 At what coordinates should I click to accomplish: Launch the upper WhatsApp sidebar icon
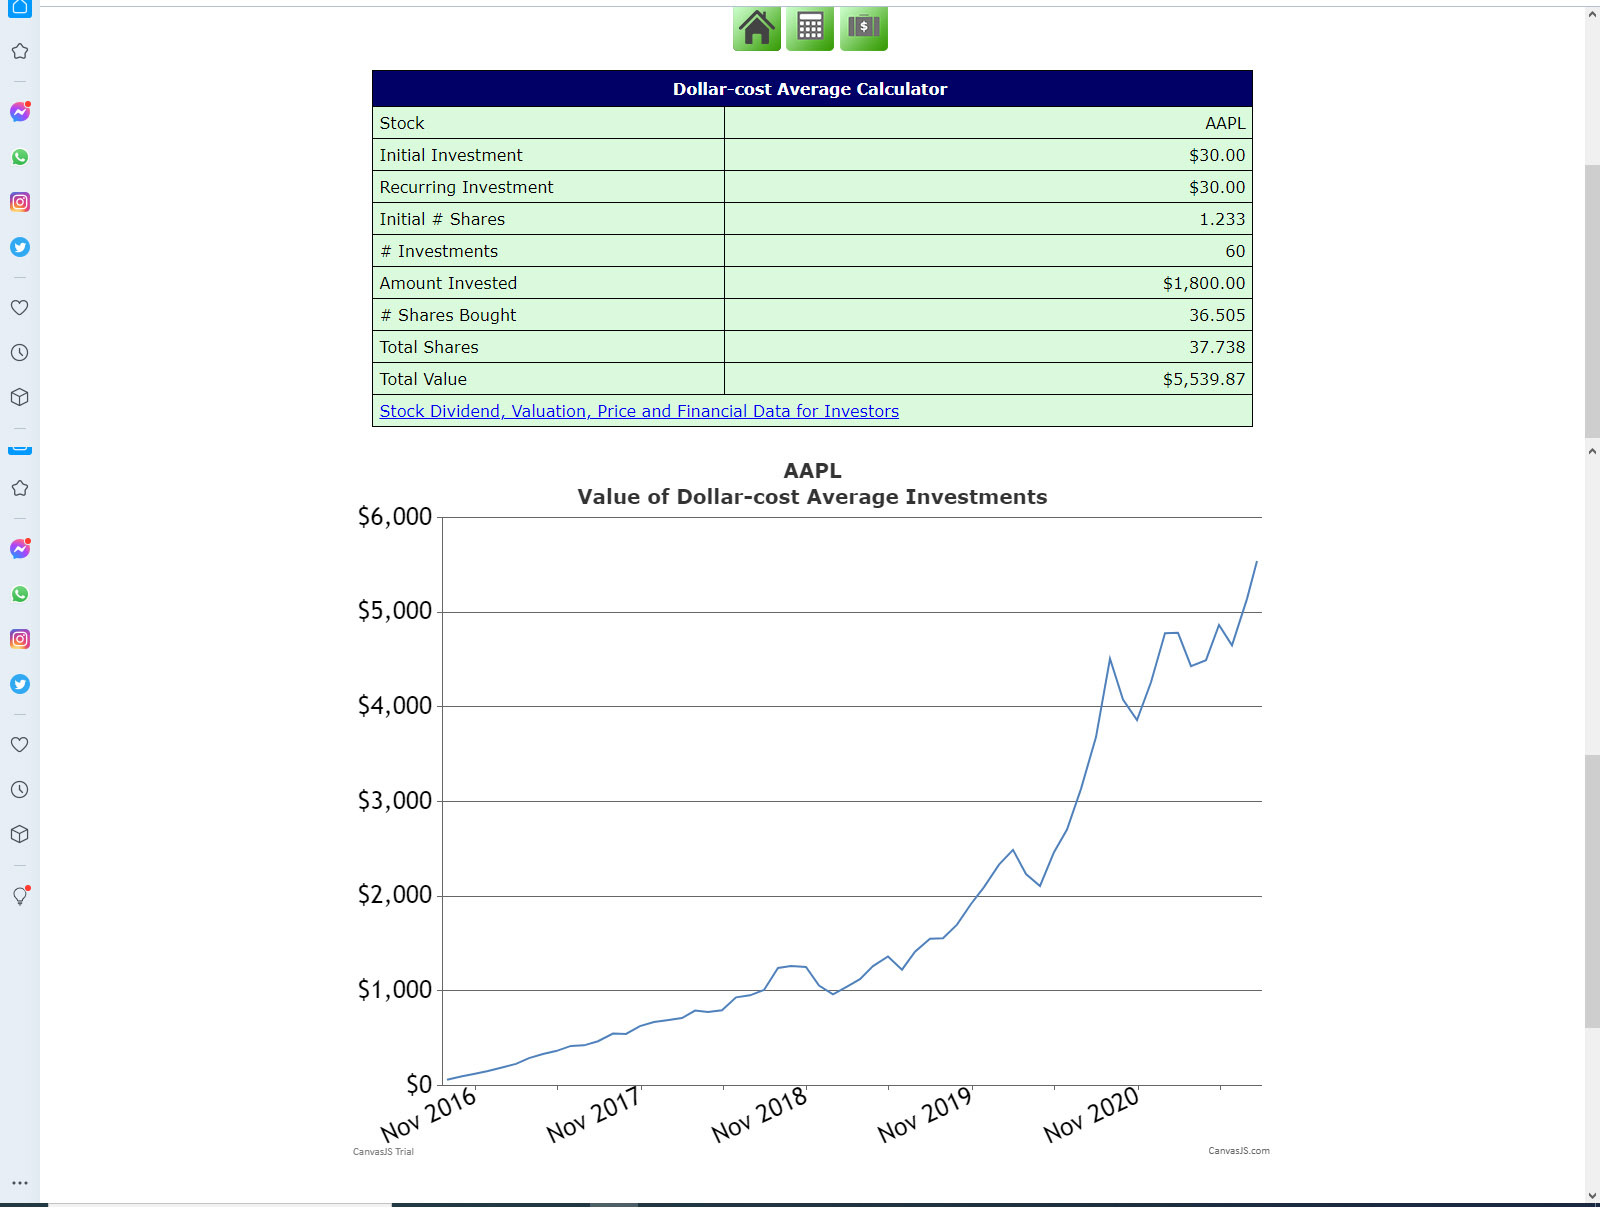tap(20, 157)
